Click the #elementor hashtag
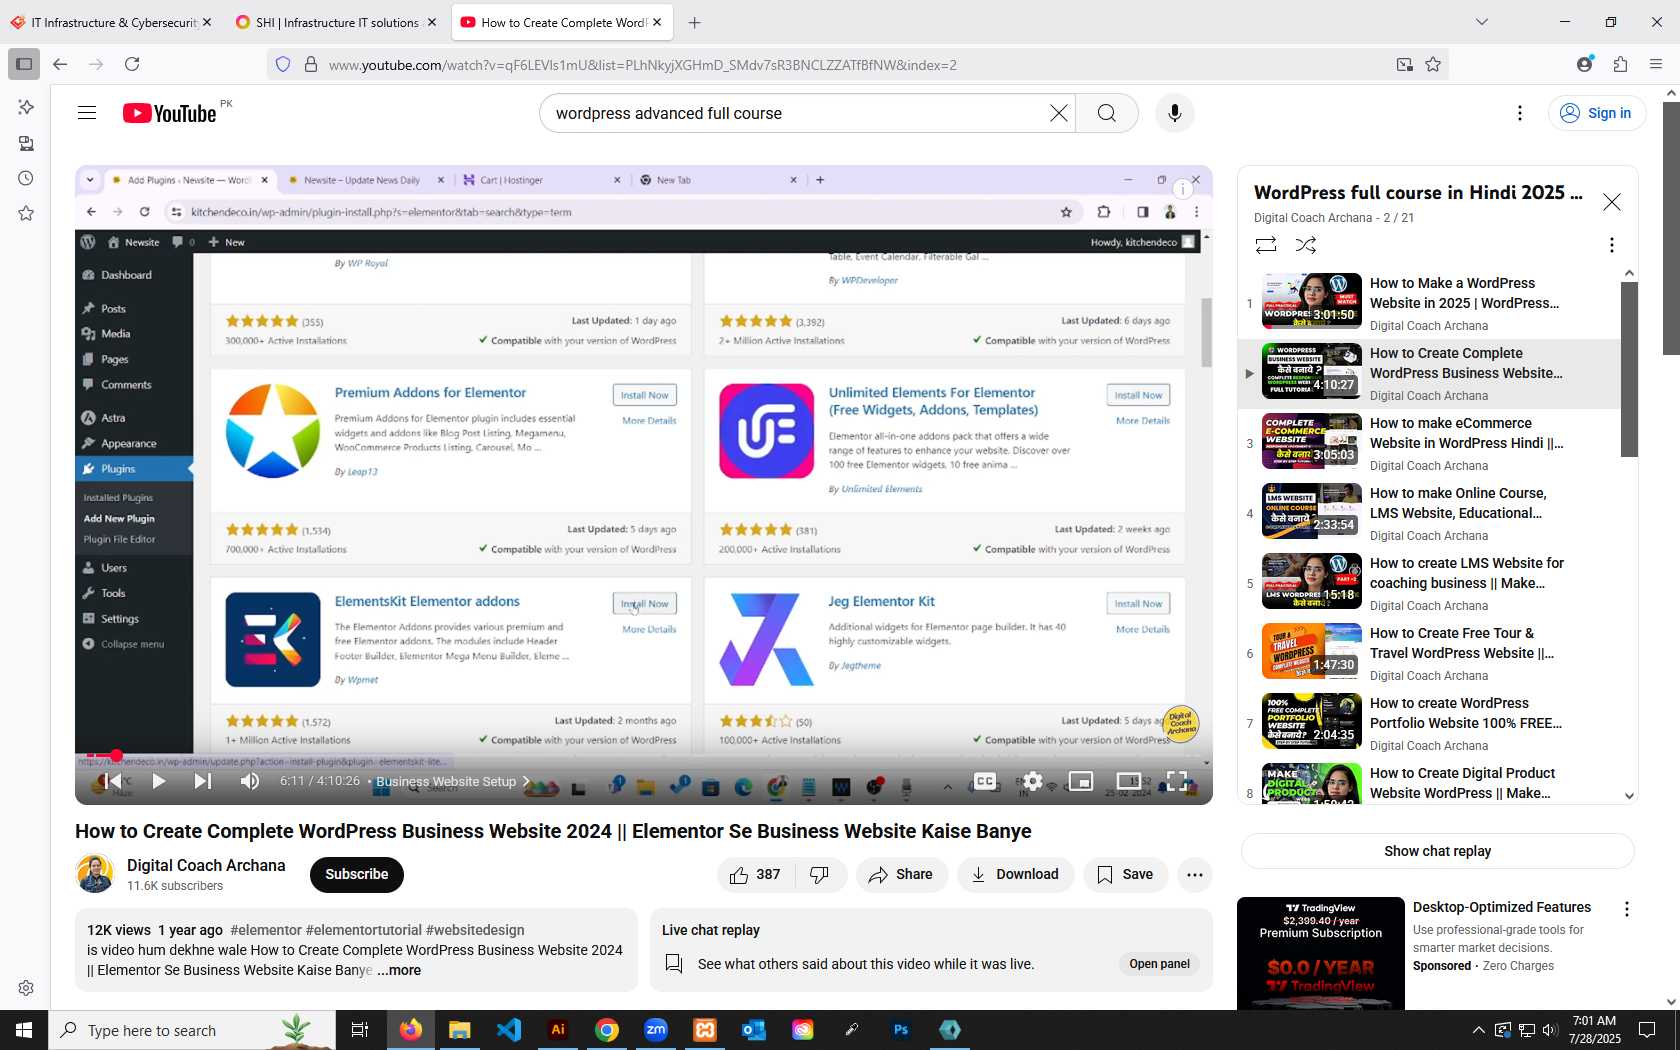This screenshot has height=1050, width=1680. (x=265, y=930)
